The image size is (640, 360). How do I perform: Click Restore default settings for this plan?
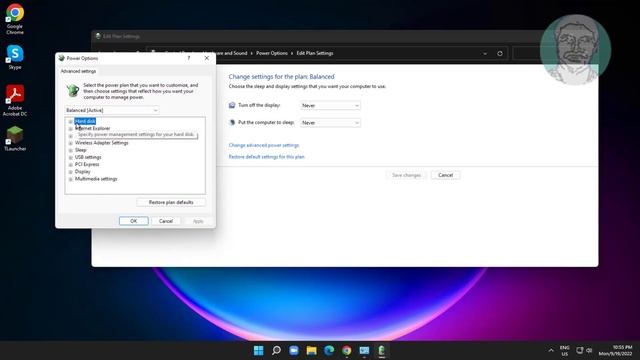point(267,157)
